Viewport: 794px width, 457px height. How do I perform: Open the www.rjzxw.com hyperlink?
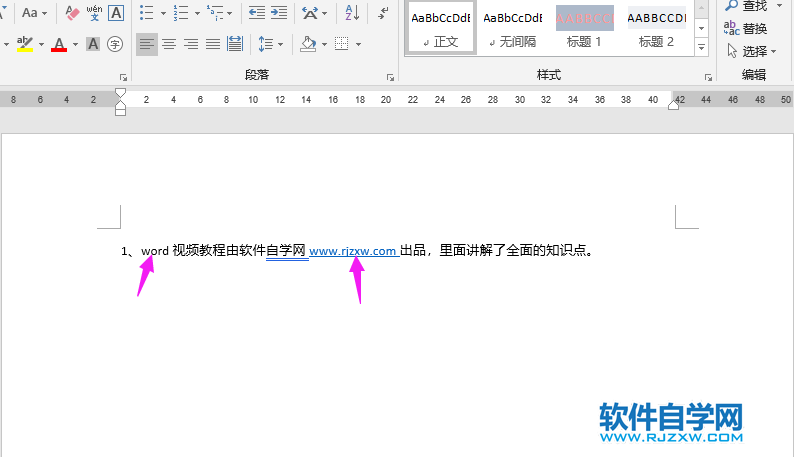[352, 251]
